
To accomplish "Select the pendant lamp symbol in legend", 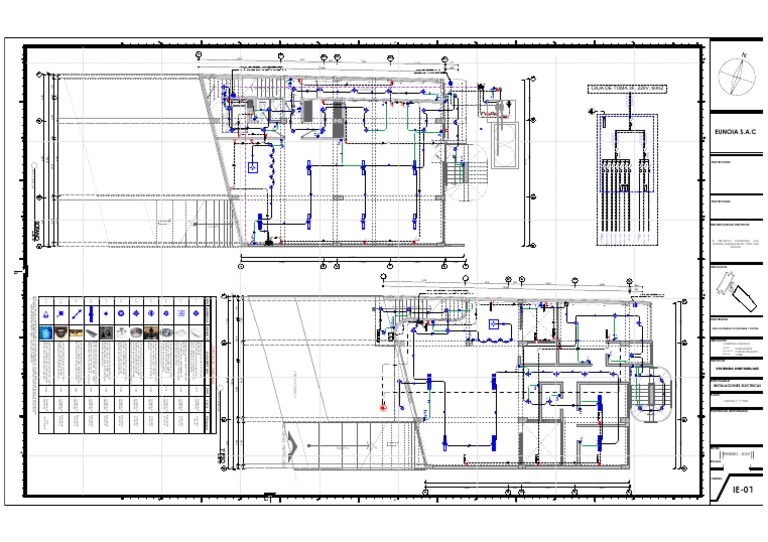I will [x=46, y=314].
